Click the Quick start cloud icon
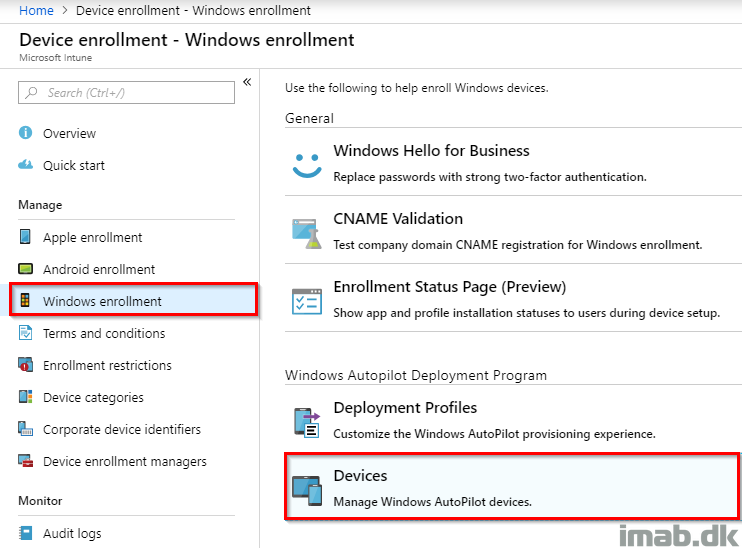The width and height of the screenshot is (742, 548). [26, 165]
